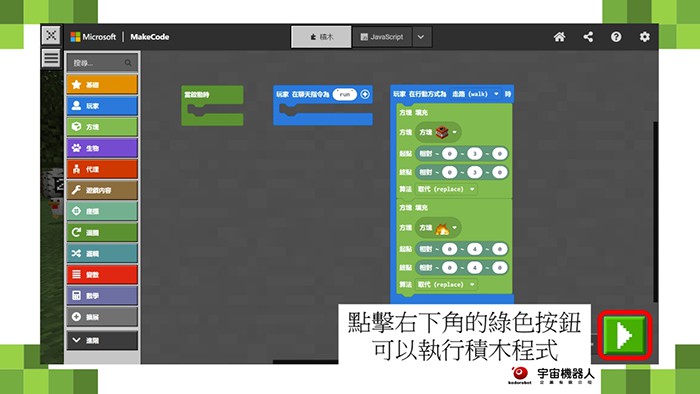Open the 方塊 blocks cube category

[x=102, y=127]
